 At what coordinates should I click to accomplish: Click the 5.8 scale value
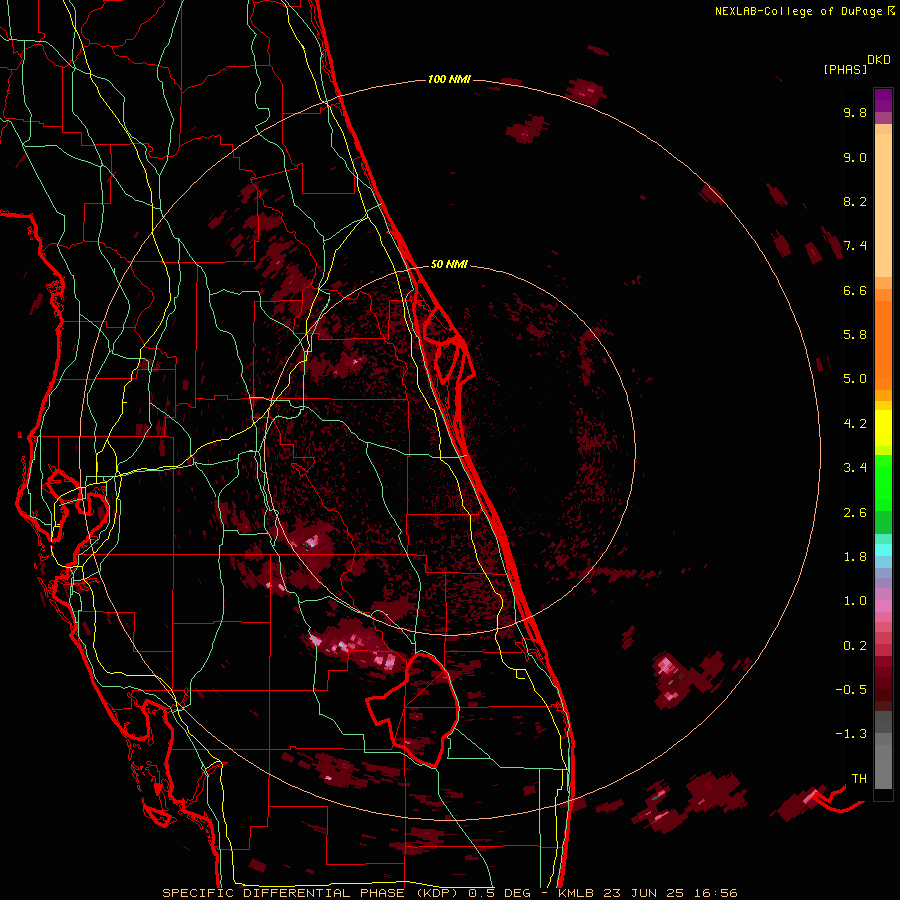tap(855, 335)
